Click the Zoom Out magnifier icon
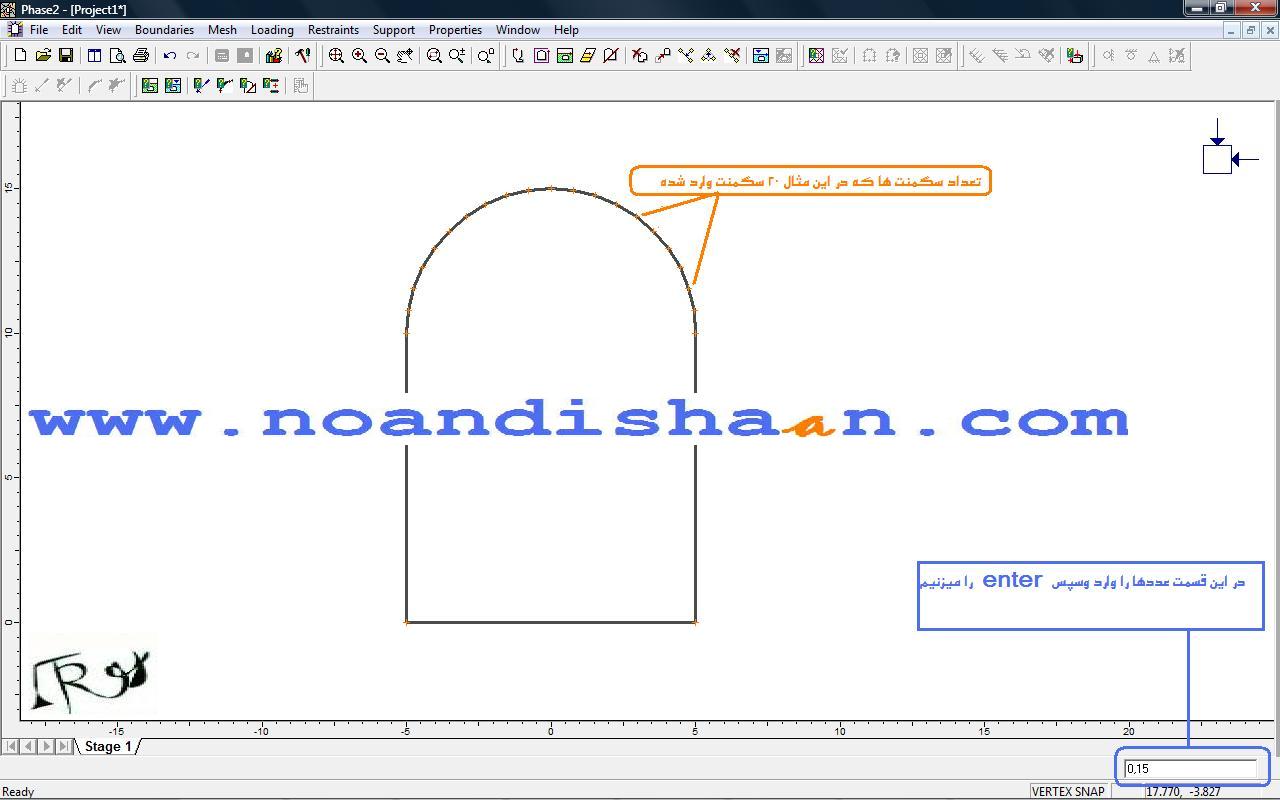 point(382,56)
